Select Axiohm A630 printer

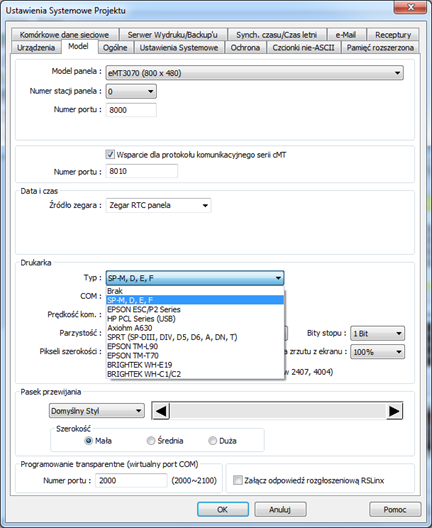(x=195, y=328)
